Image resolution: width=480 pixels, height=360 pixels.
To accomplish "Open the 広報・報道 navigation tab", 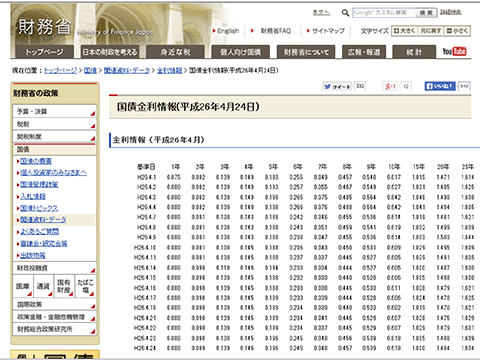I will (x=364, y=52).
